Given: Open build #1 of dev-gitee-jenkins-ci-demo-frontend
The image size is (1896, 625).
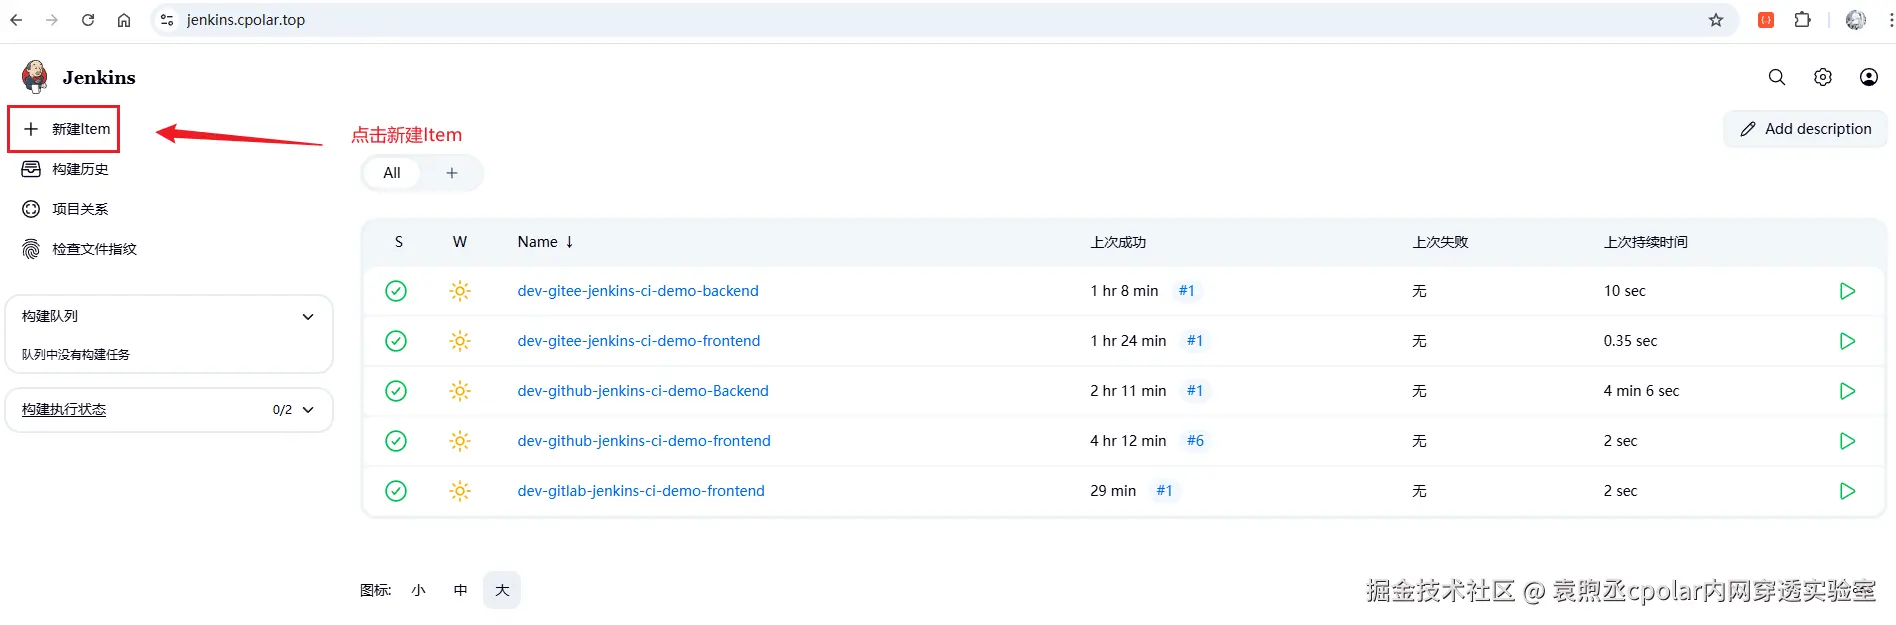Looking at the screenshot, I should 1195,341.
